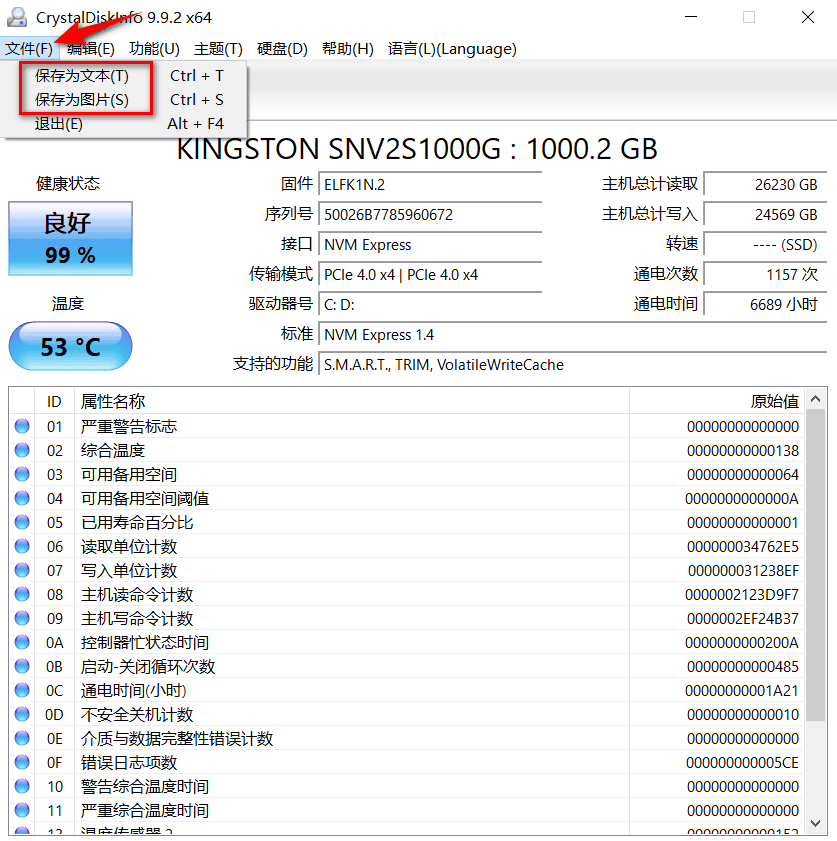
Task: Click the attribute list scrollbar thumb
Action: coord(816,566)
